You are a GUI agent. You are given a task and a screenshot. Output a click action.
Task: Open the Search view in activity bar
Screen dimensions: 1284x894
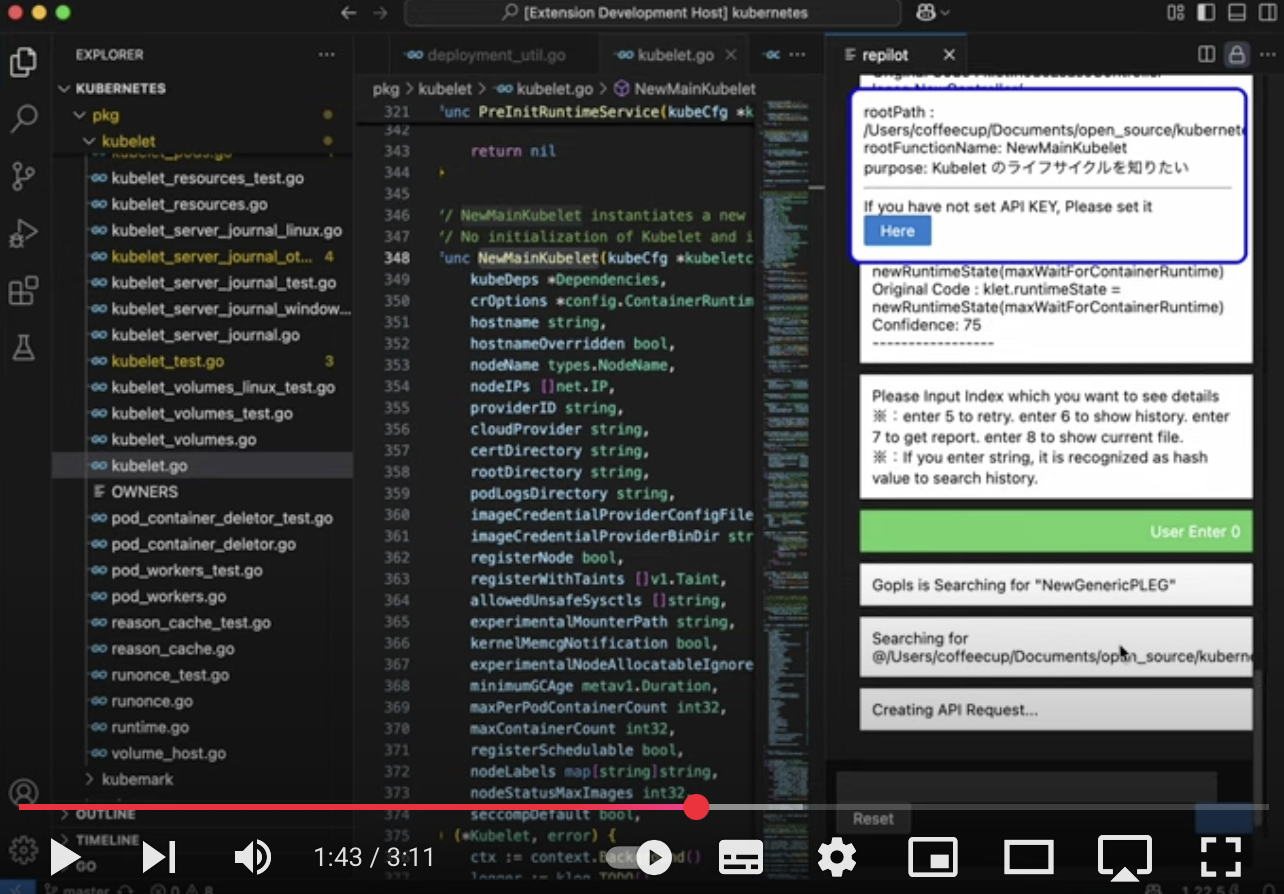click(23, 120)
